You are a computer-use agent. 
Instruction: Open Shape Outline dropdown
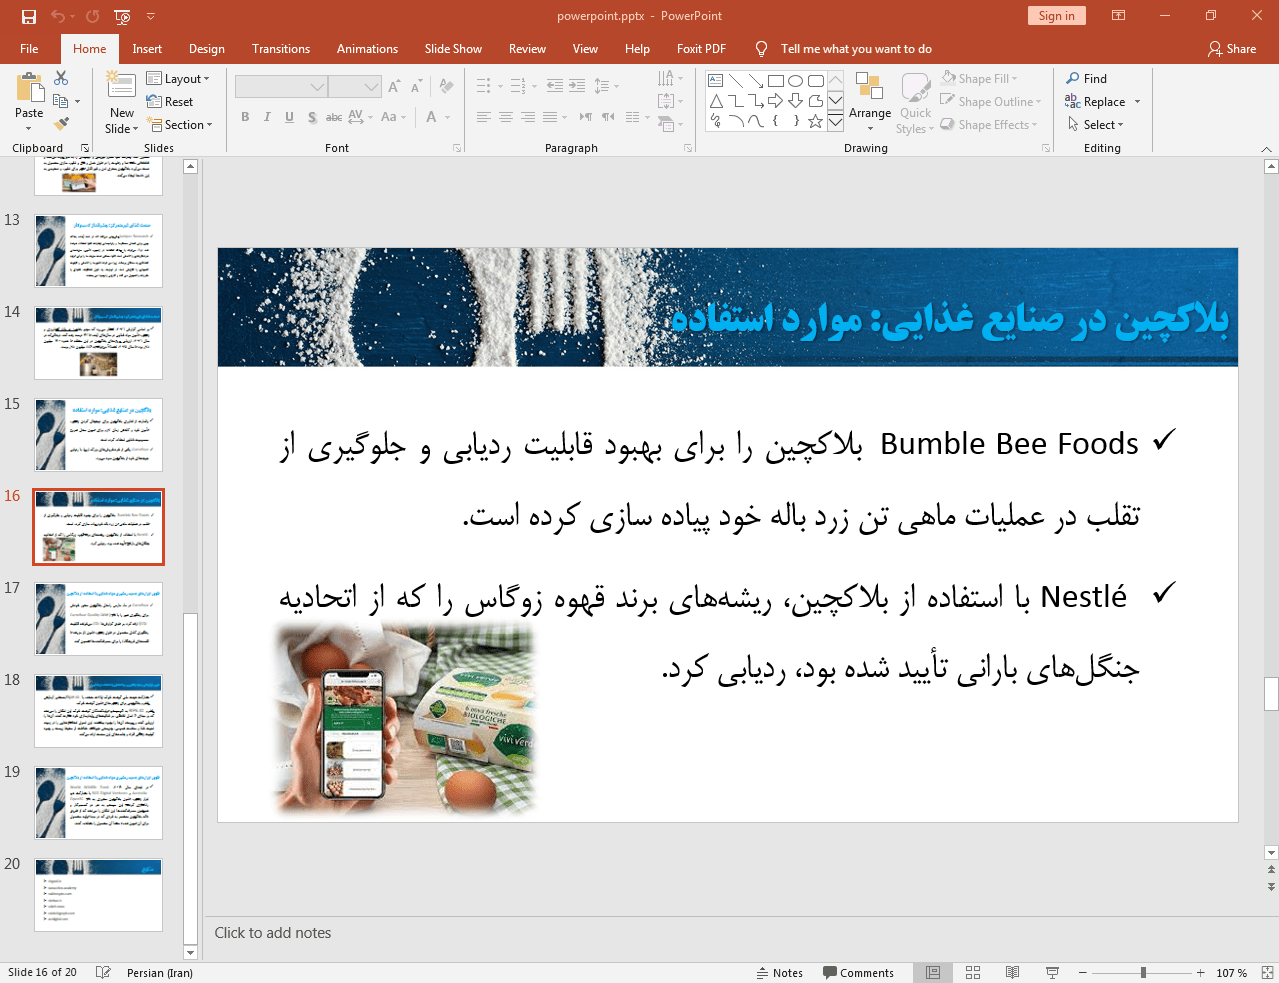(x=990, y=101)
